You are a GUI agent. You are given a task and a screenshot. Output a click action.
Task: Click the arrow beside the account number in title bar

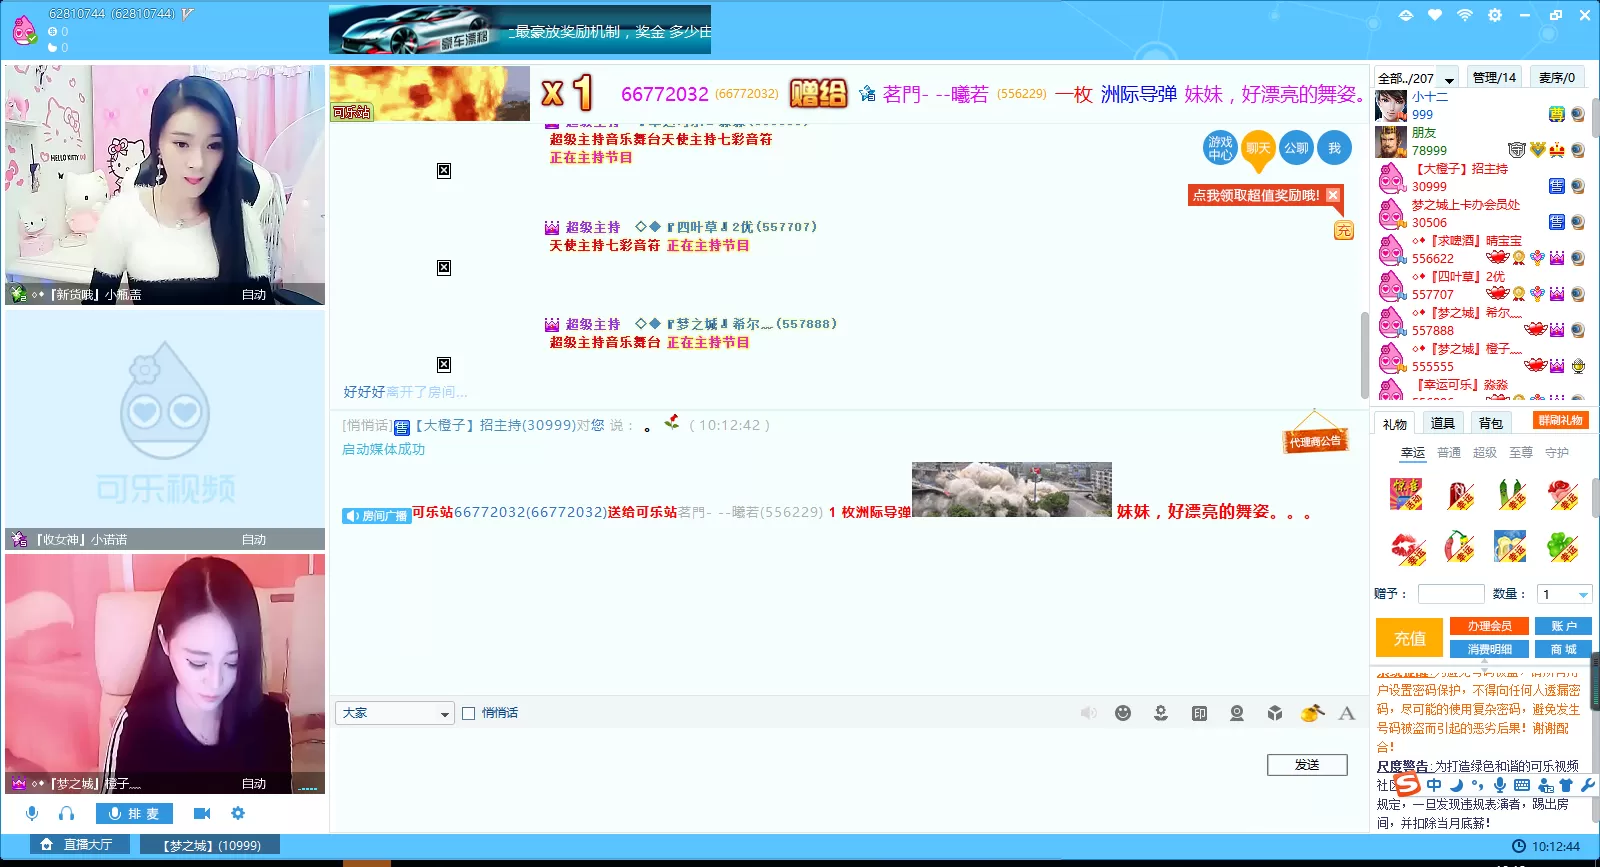point(187,14)
